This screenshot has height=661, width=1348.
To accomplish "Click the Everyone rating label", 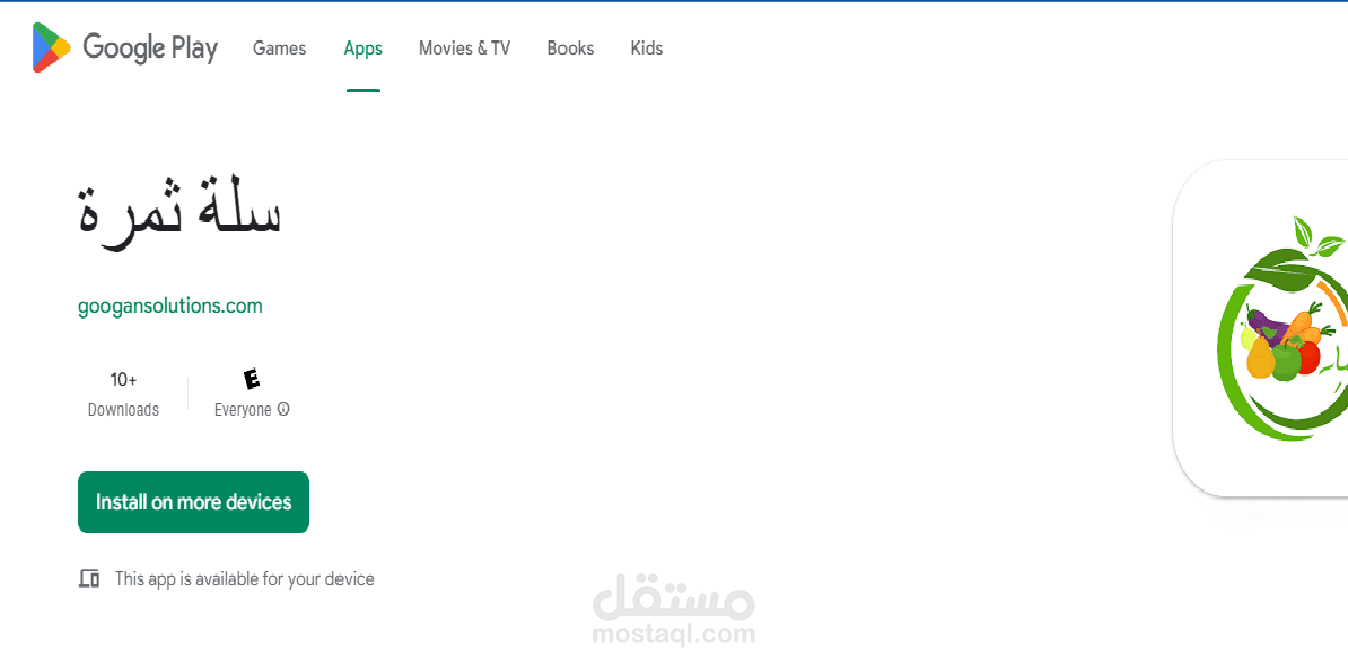I will 243,410.
